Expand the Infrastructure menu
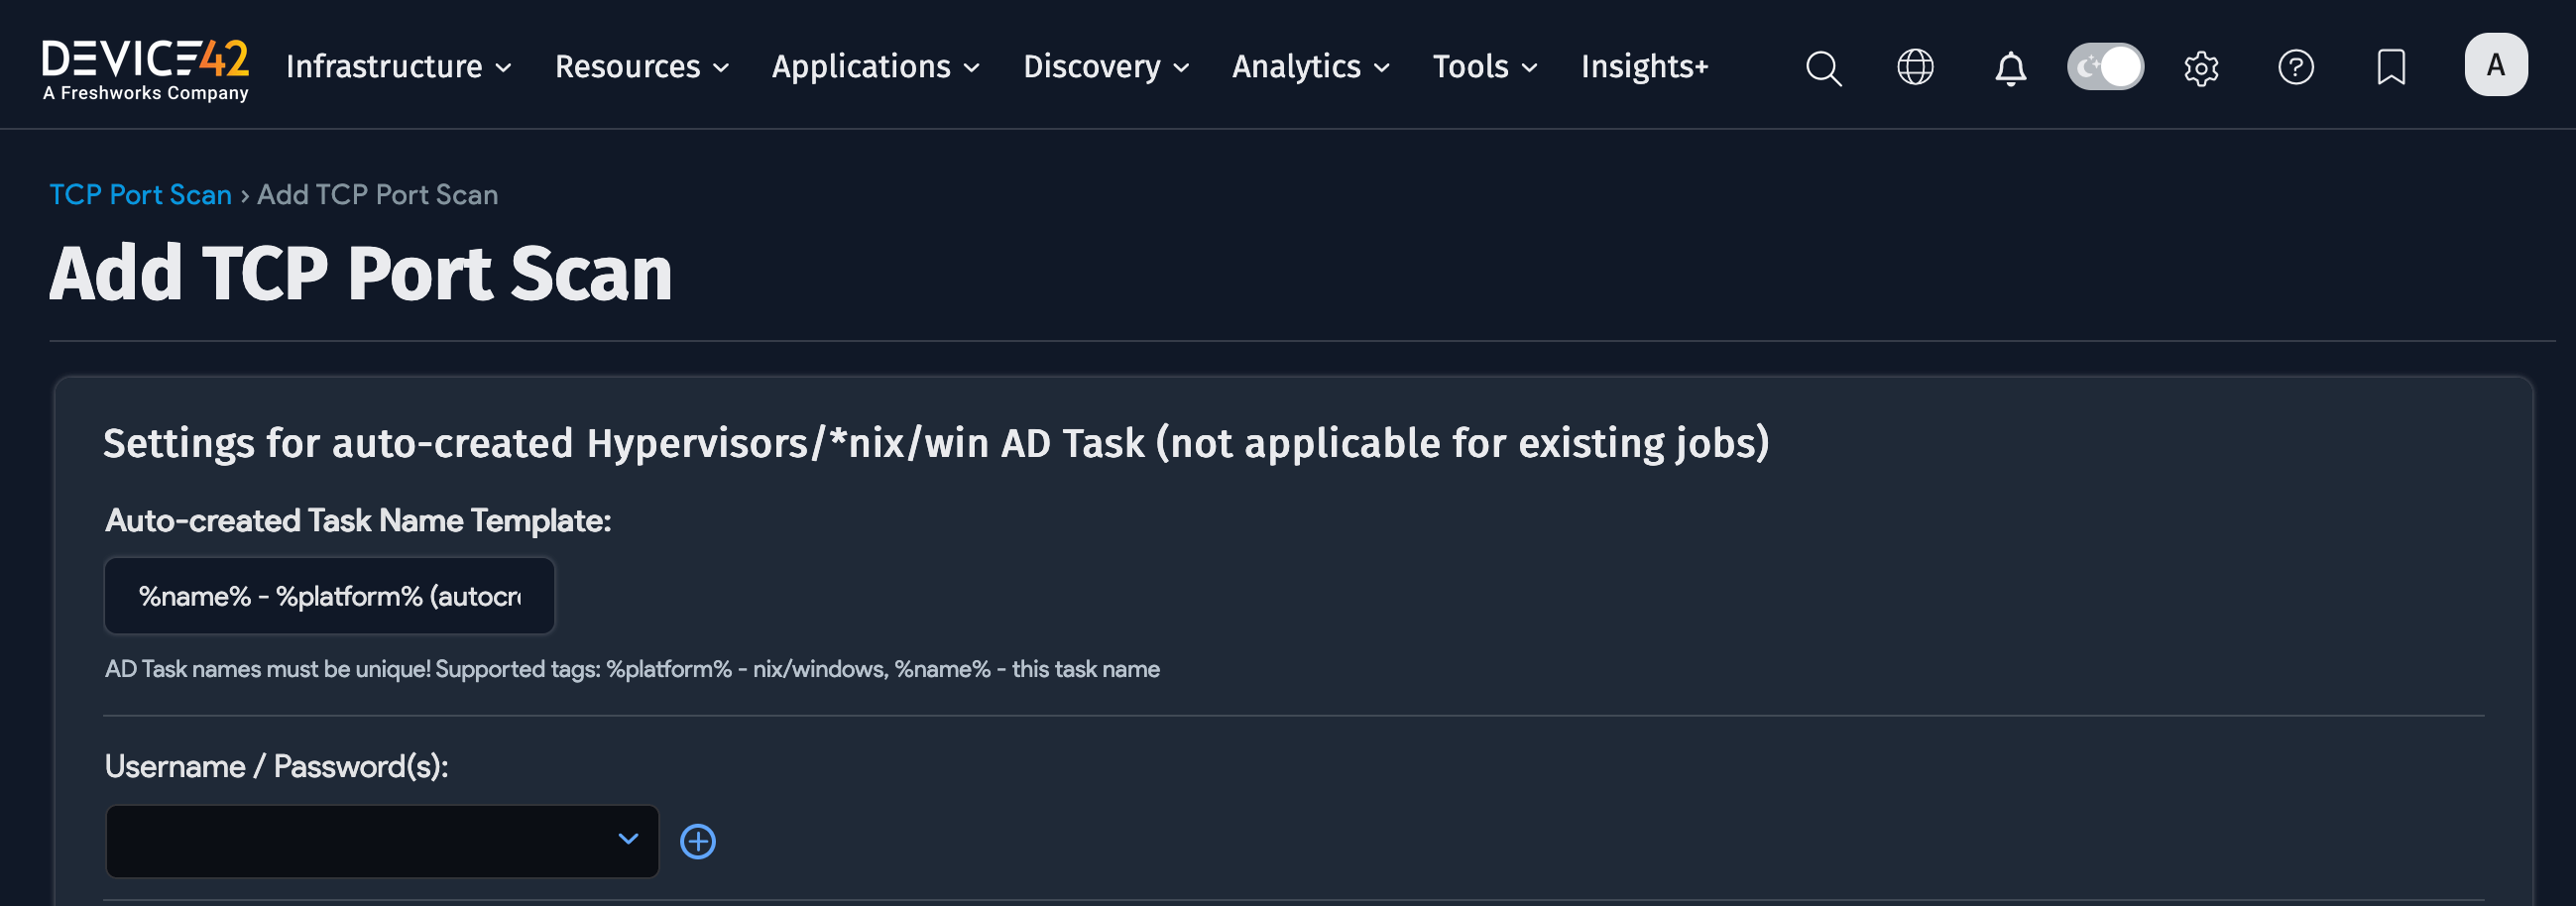 (x=397, y=68)
